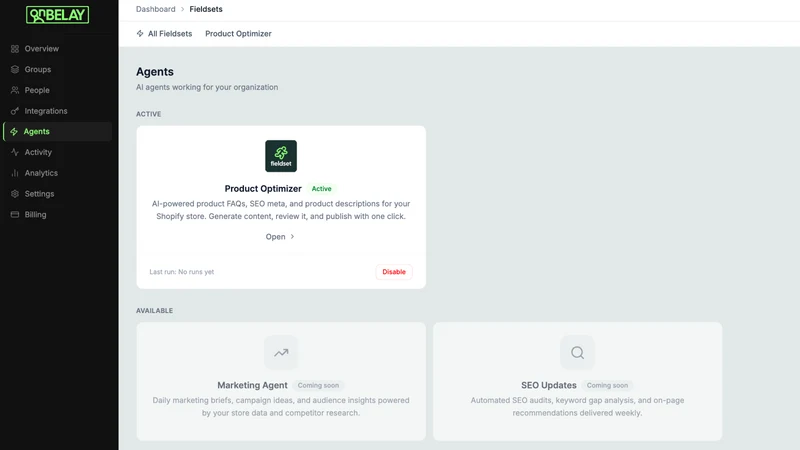Click 'Last run: No runs yet' text
Viewport: 800px width, 450px height.
[x=182, y=272]
